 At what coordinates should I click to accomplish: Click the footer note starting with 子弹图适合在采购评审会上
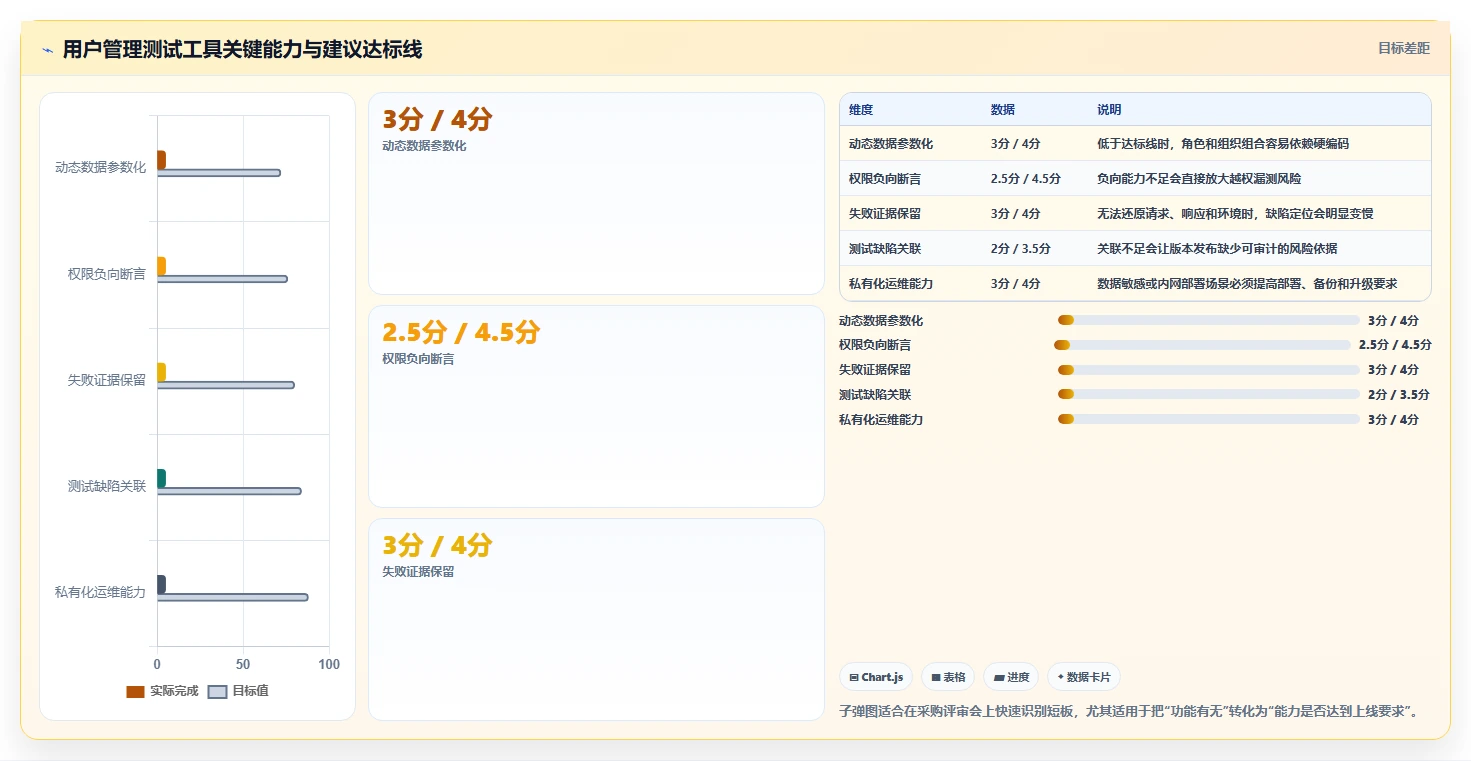[1130, 711]
